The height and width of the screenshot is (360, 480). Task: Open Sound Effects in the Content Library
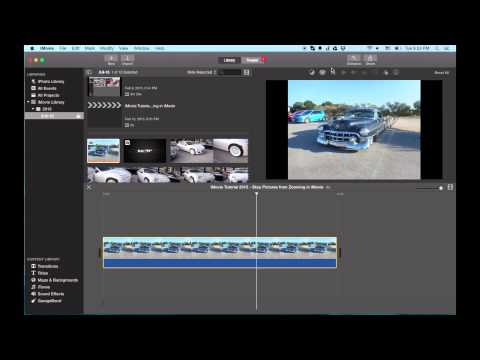click(47, 294)
